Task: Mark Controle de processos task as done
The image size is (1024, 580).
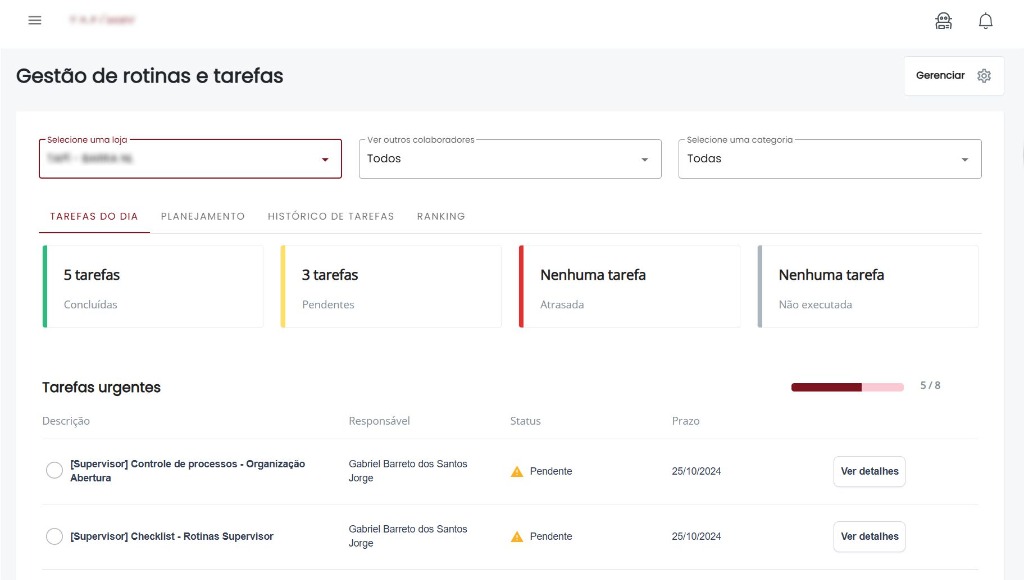Action: coord(54,471)
